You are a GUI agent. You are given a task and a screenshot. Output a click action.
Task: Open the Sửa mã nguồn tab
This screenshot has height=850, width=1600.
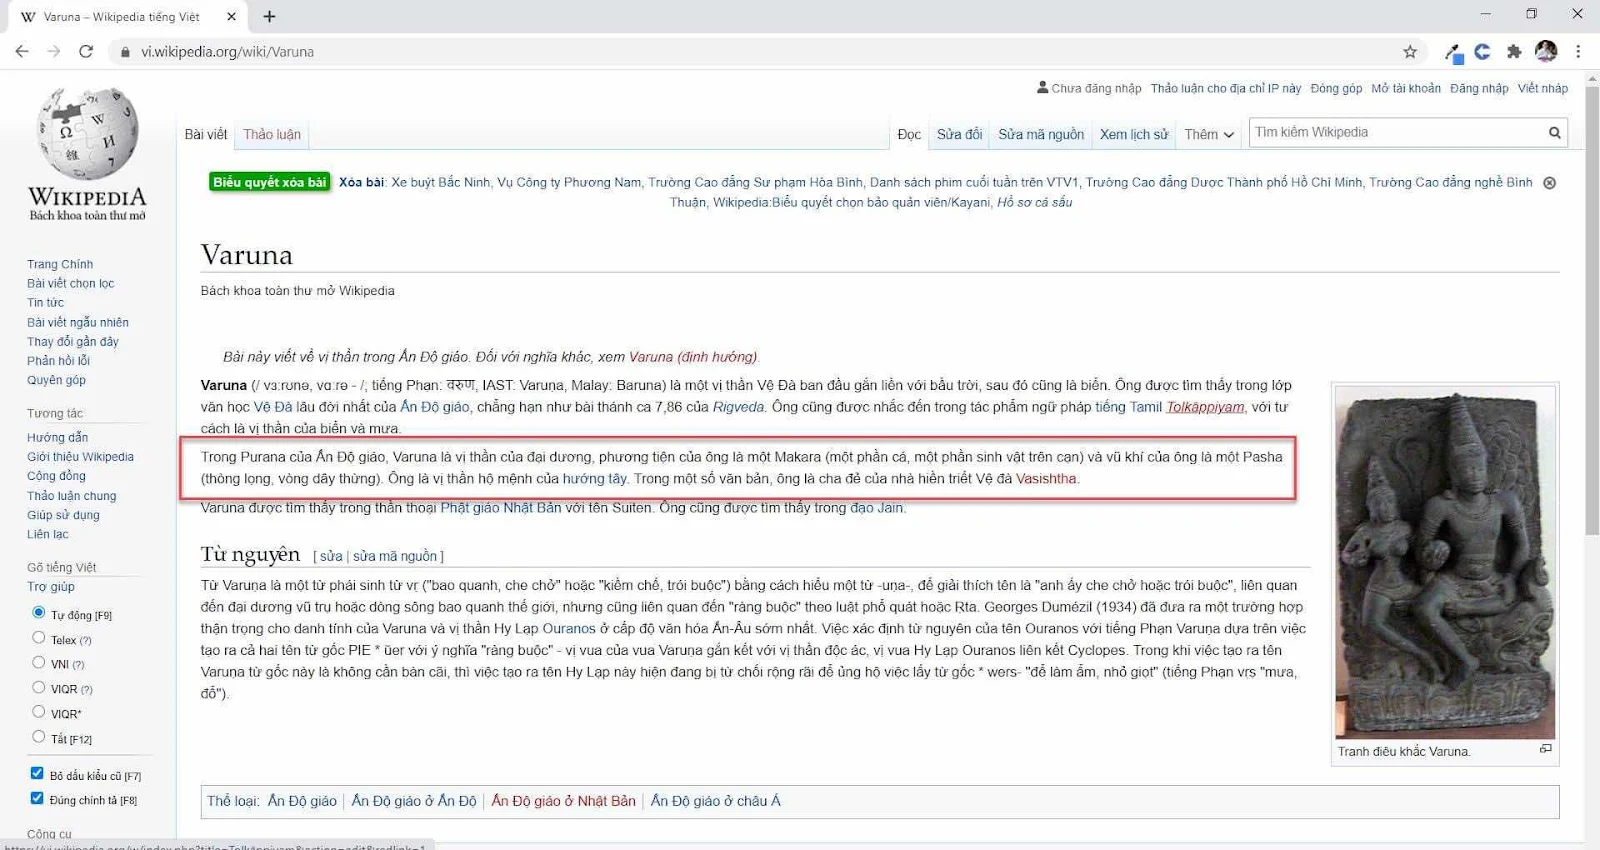[x=1041, y=134]
